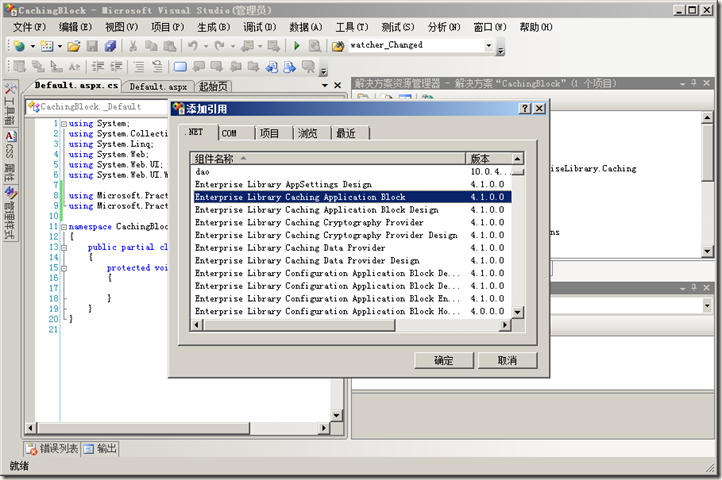
Task: Open the Undo history dropdown arrow
Action: 205,46
